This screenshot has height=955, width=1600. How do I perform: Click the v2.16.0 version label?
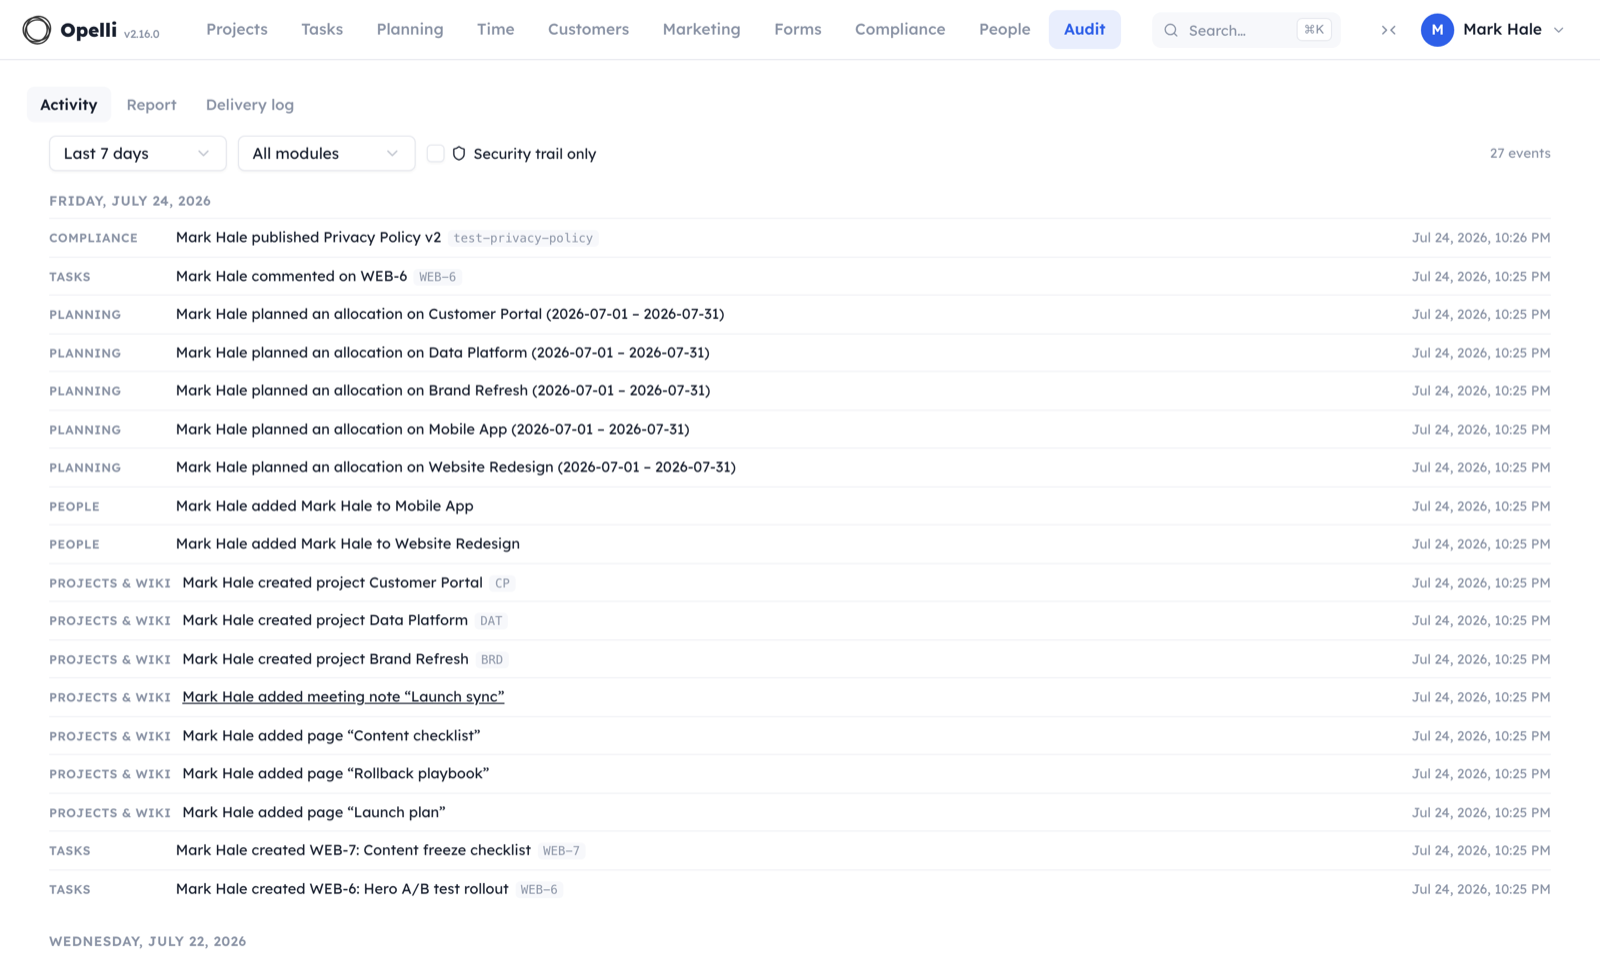(x=141, y=34)
